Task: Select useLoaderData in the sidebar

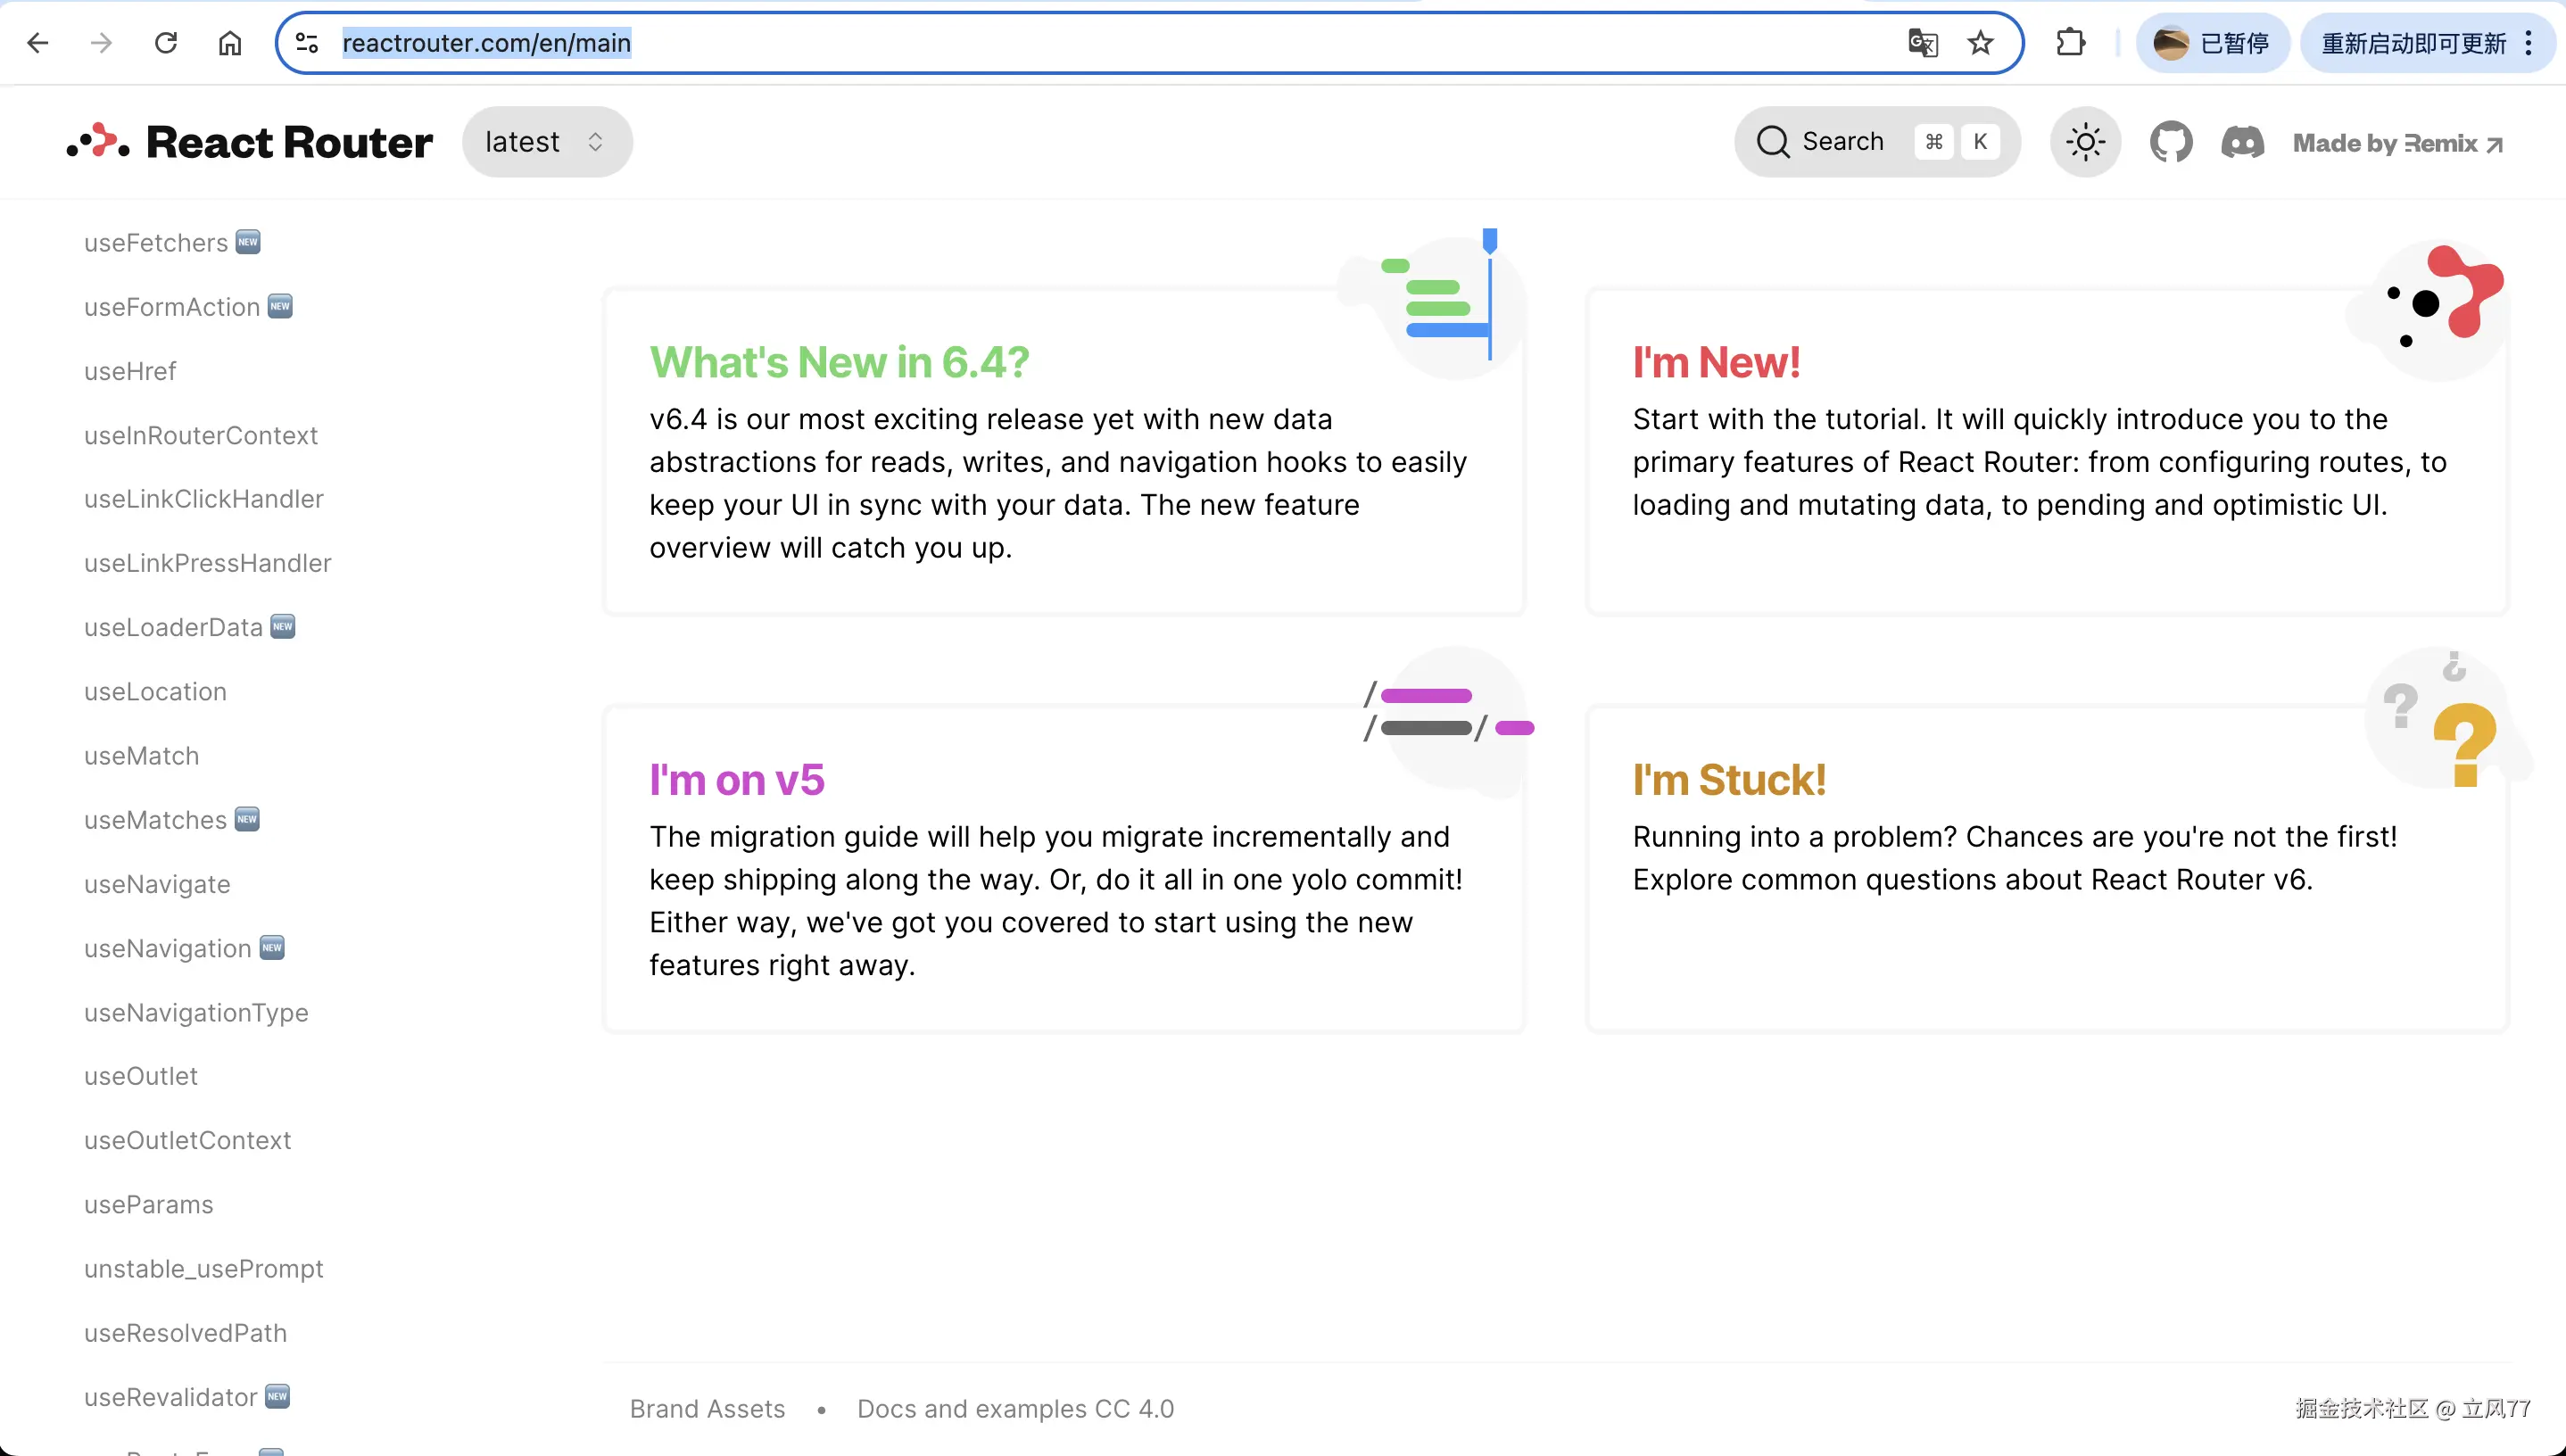Action: [173, 627]
